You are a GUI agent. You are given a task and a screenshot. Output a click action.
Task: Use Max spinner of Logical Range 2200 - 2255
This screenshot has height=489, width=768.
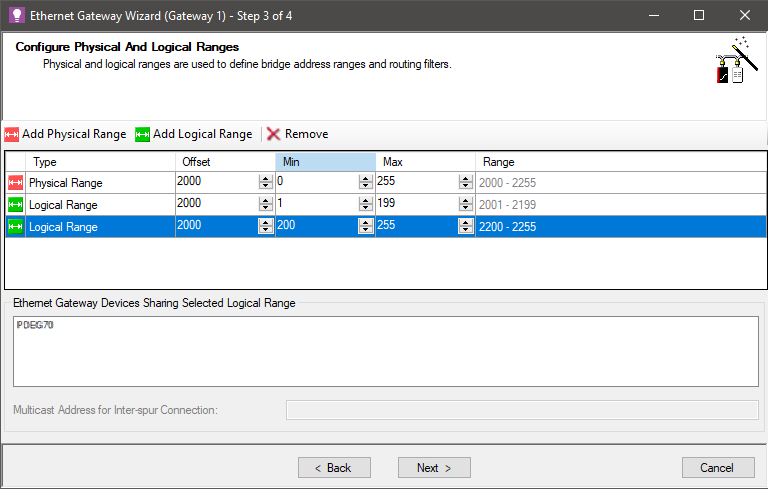tap(466, 226)
